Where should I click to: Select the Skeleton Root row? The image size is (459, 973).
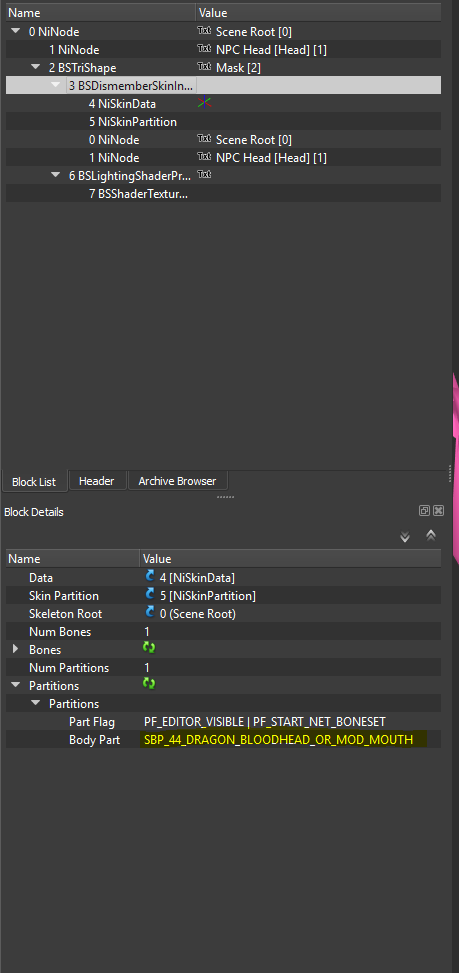point(223,613)
